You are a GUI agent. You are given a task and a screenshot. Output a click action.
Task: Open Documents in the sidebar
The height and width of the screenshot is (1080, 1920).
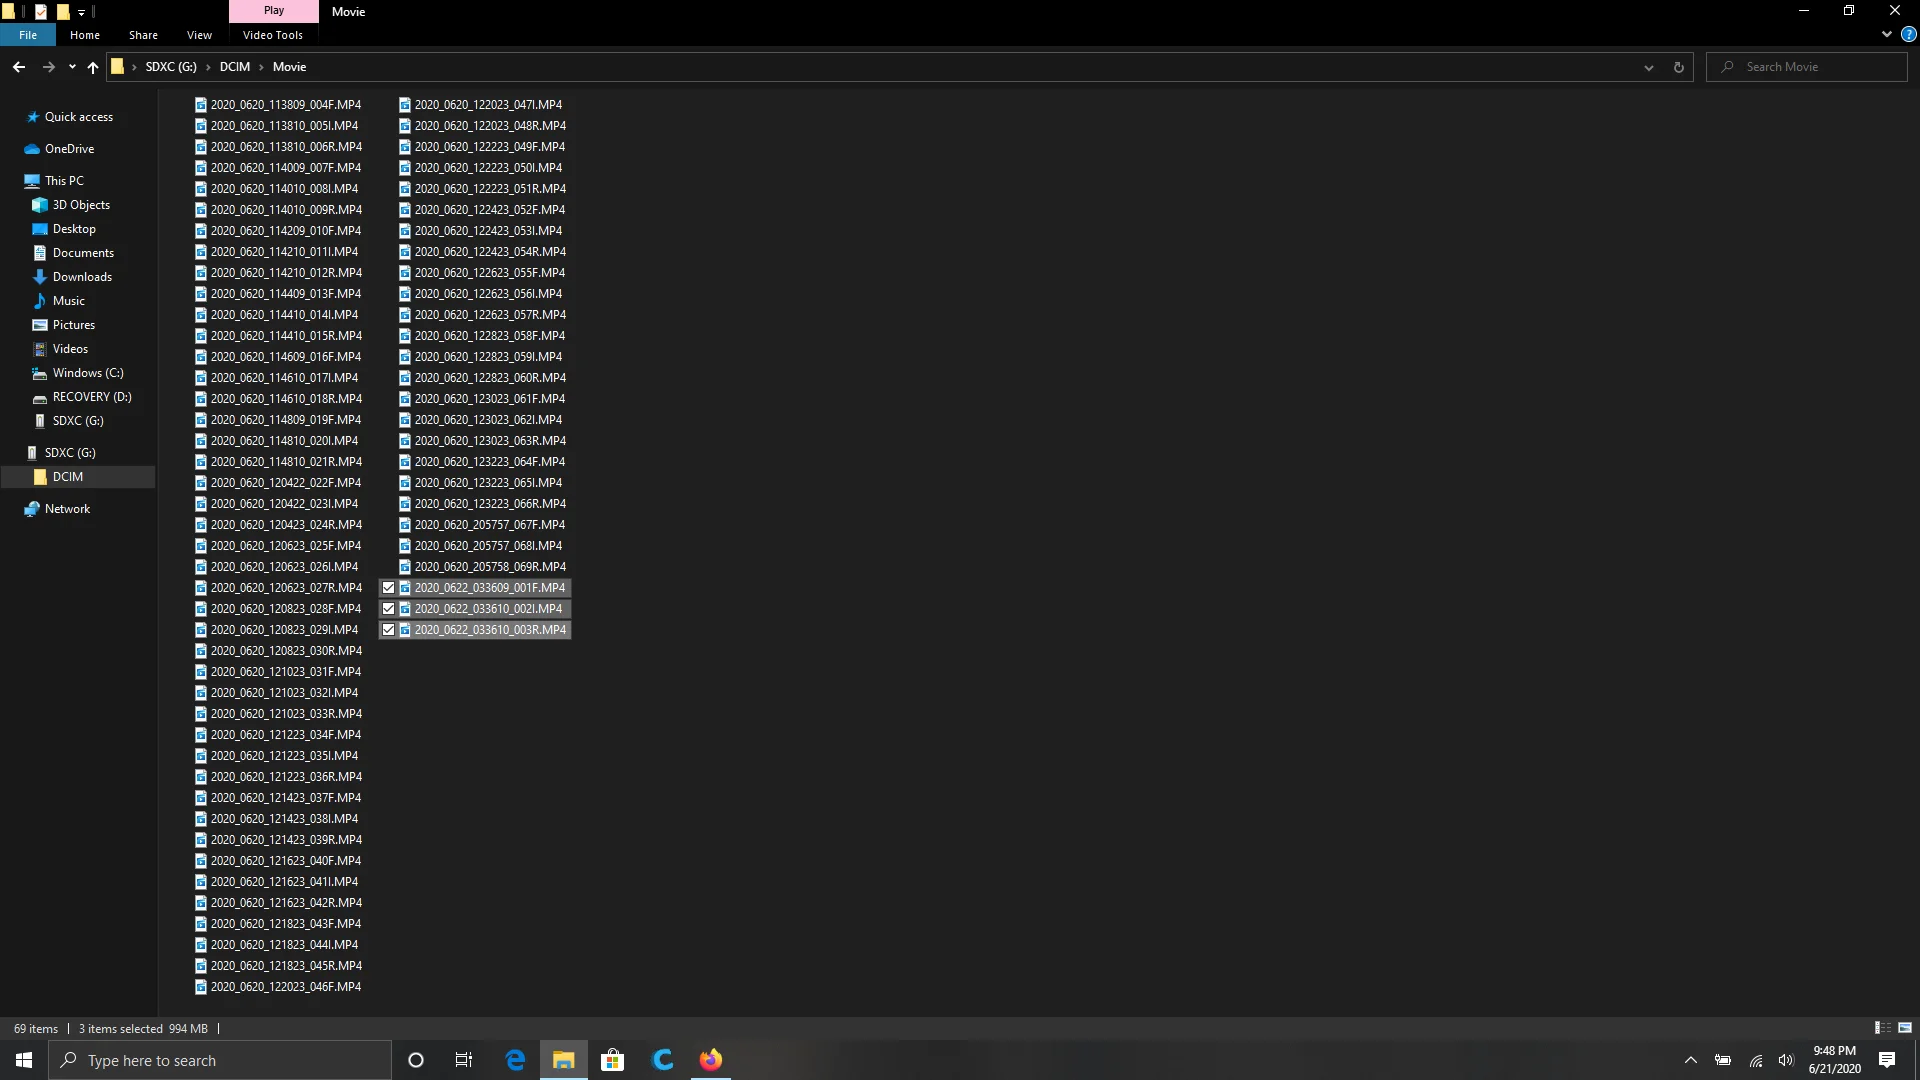83,253
